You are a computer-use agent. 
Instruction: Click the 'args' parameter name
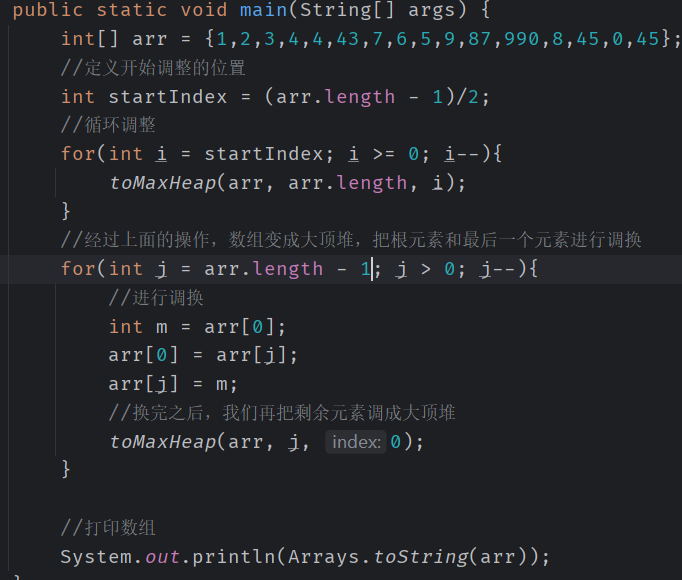pyautogui.click(x=431, y=11)
